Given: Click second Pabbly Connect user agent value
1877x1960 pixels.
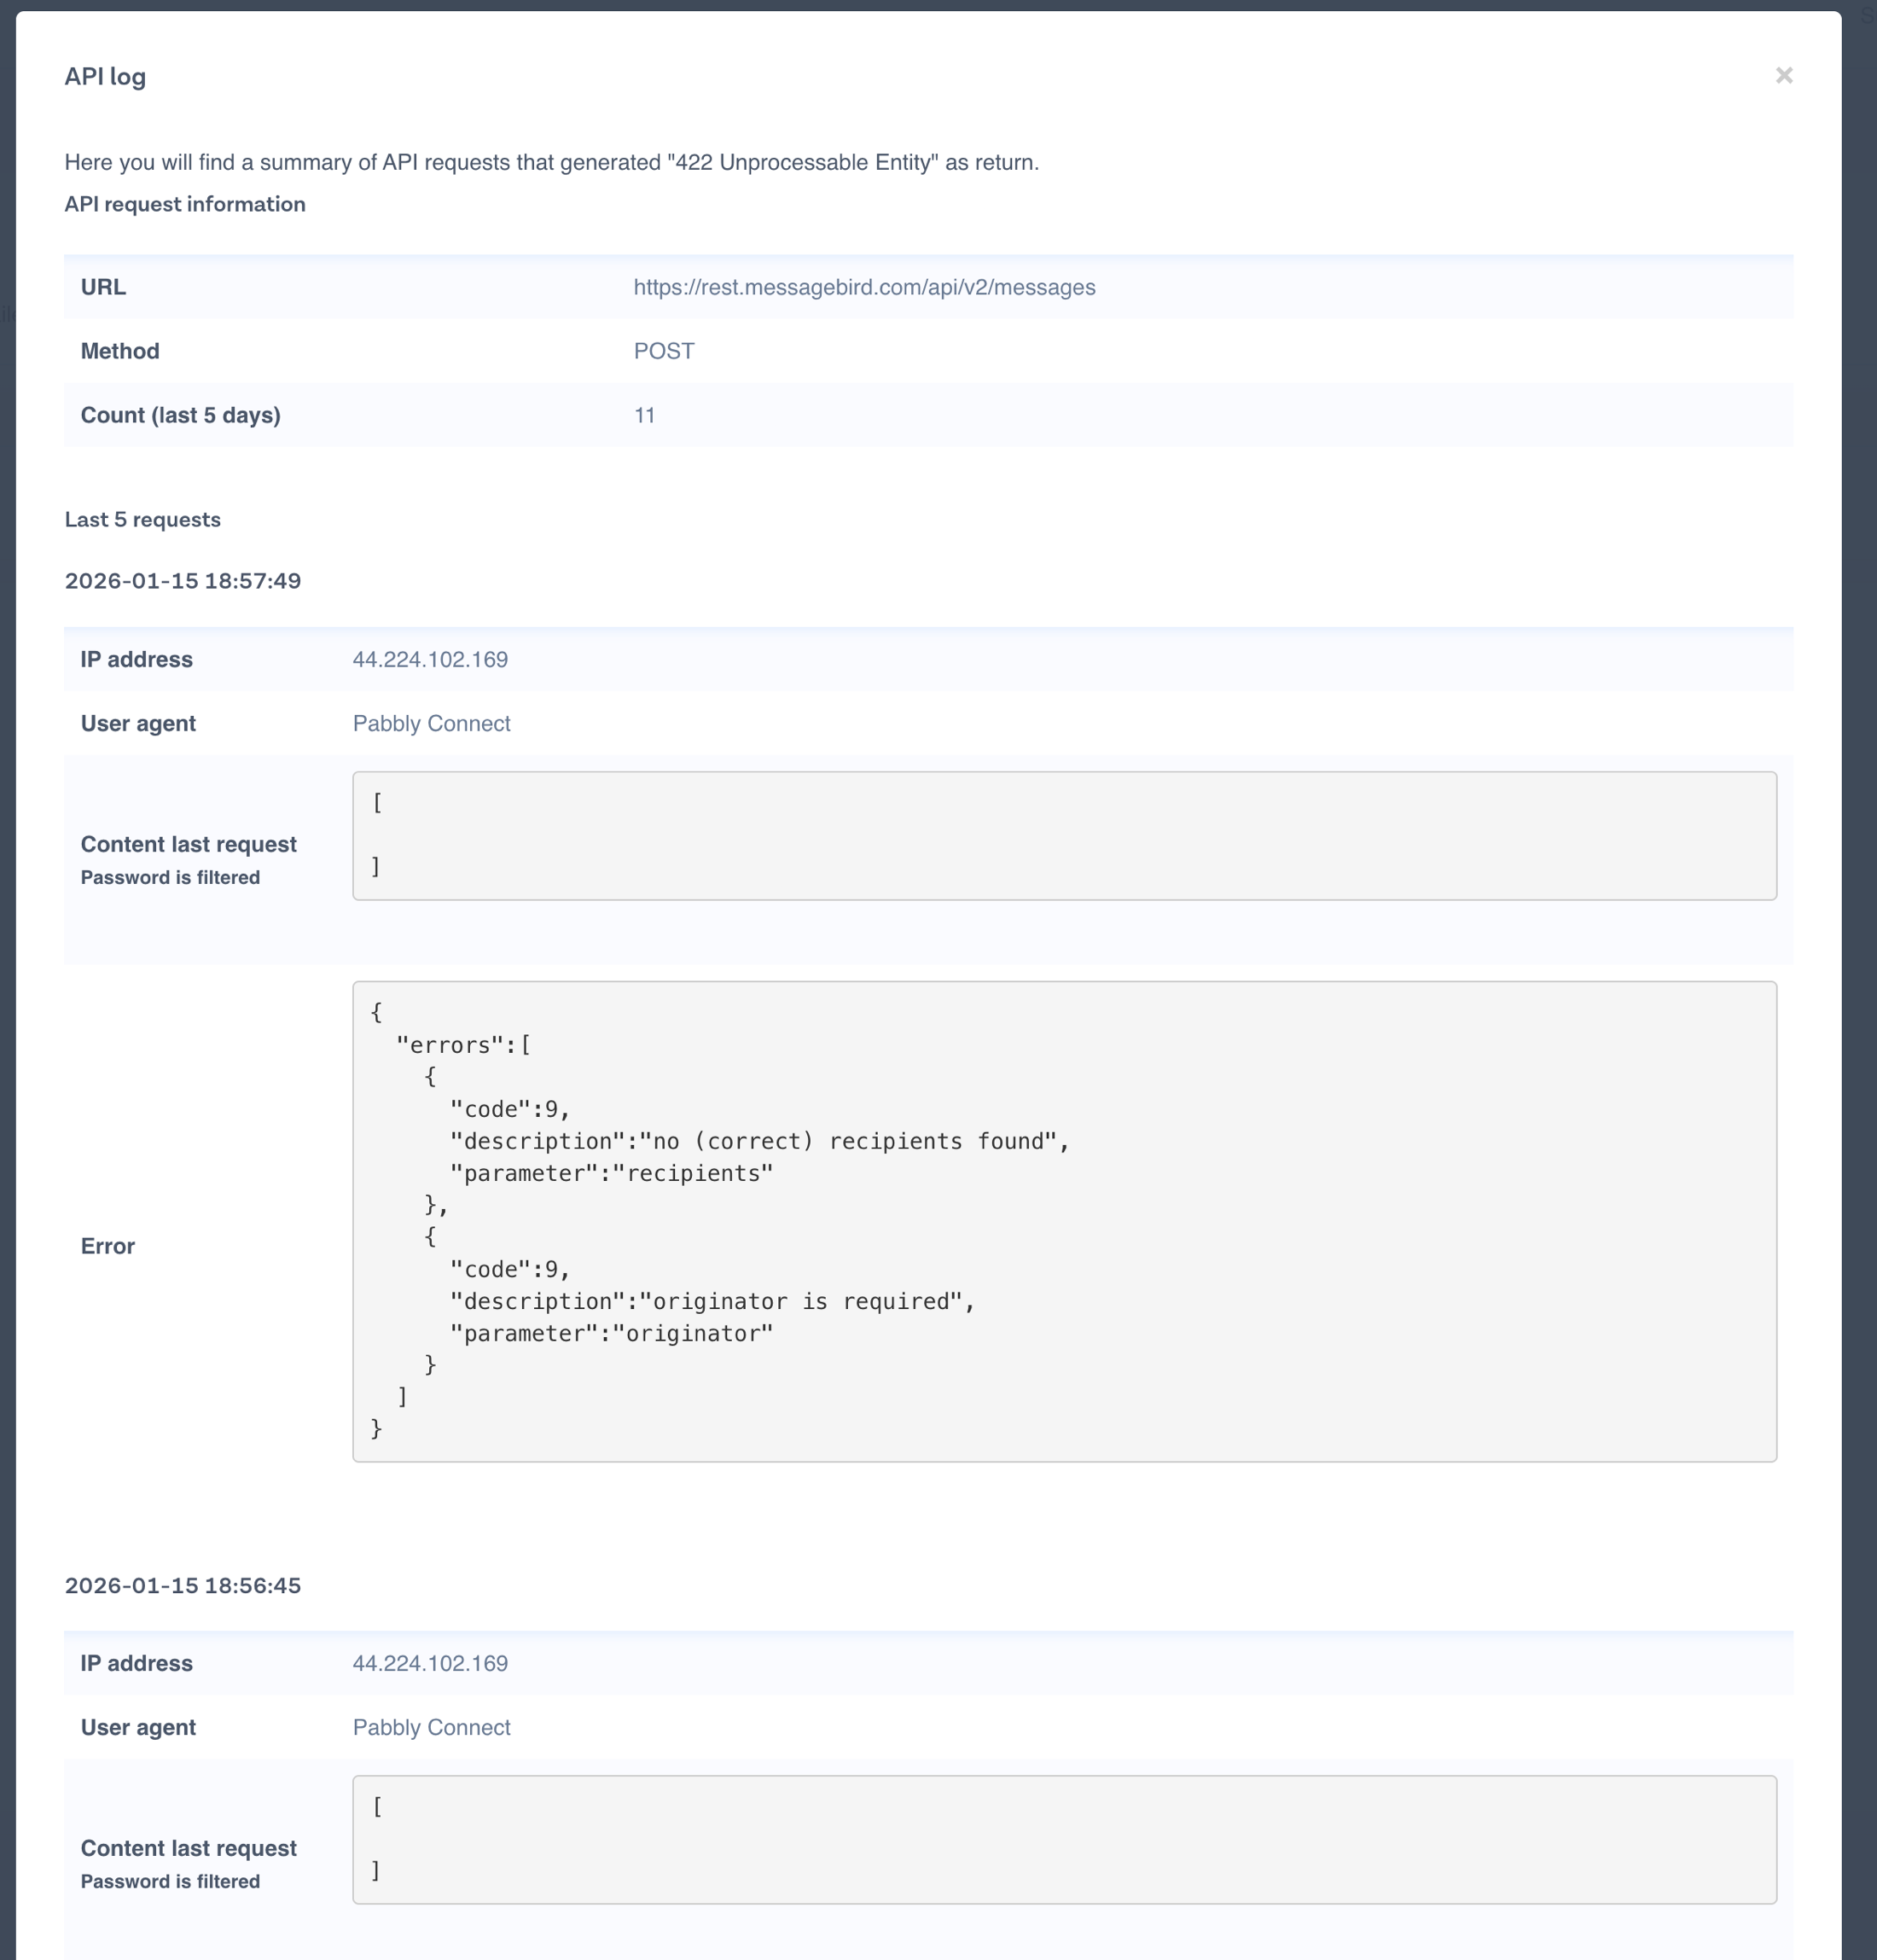Looking at the screenshot, I should coord(431,1728).
